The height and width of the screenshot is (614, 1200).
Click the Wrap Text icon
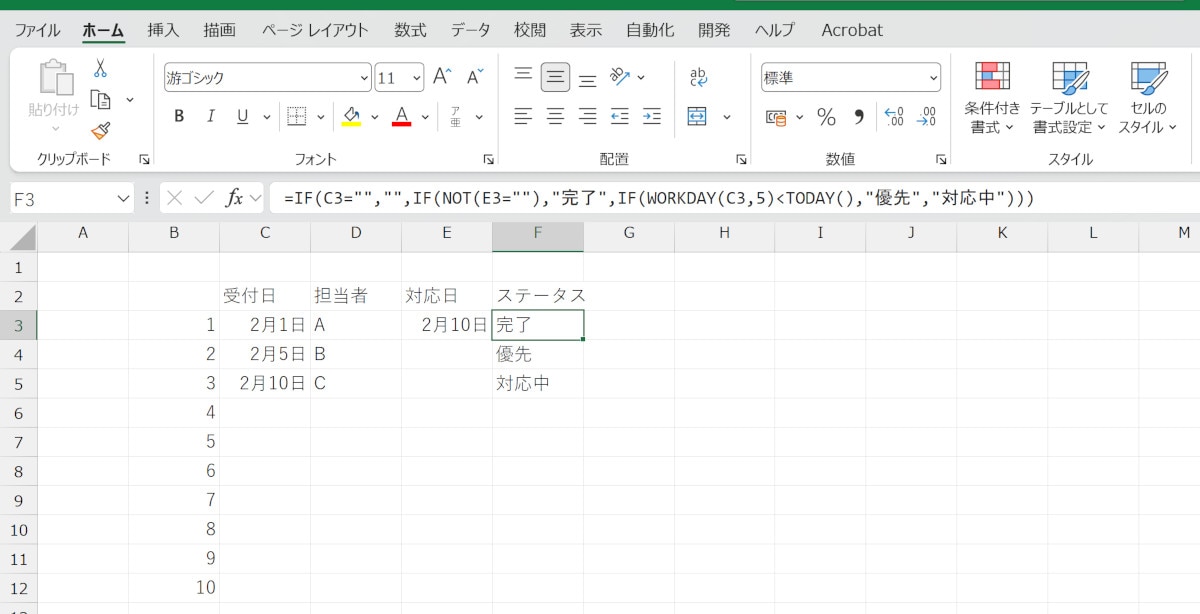point(699,77)
